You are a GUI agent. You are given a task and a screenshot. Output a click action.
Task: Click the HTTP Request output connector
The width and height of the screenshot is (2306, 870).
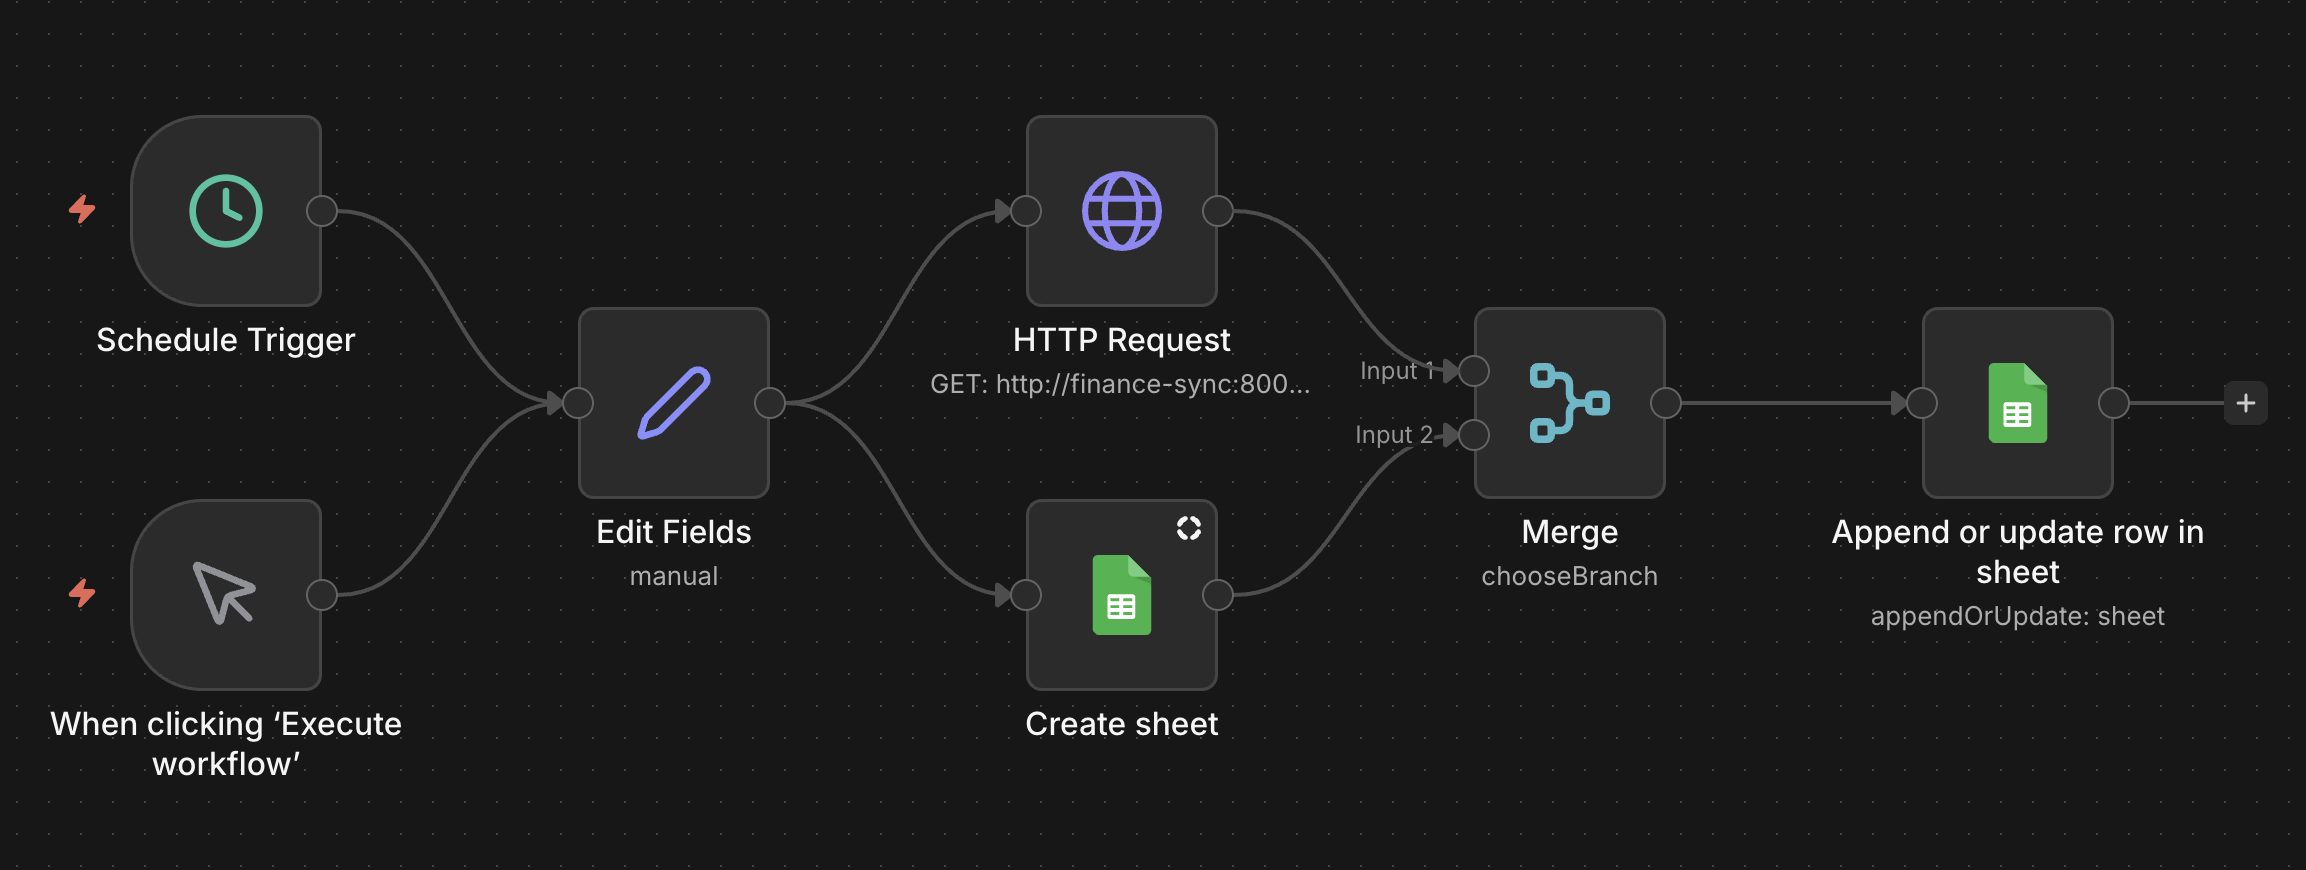pos(1218,211)
